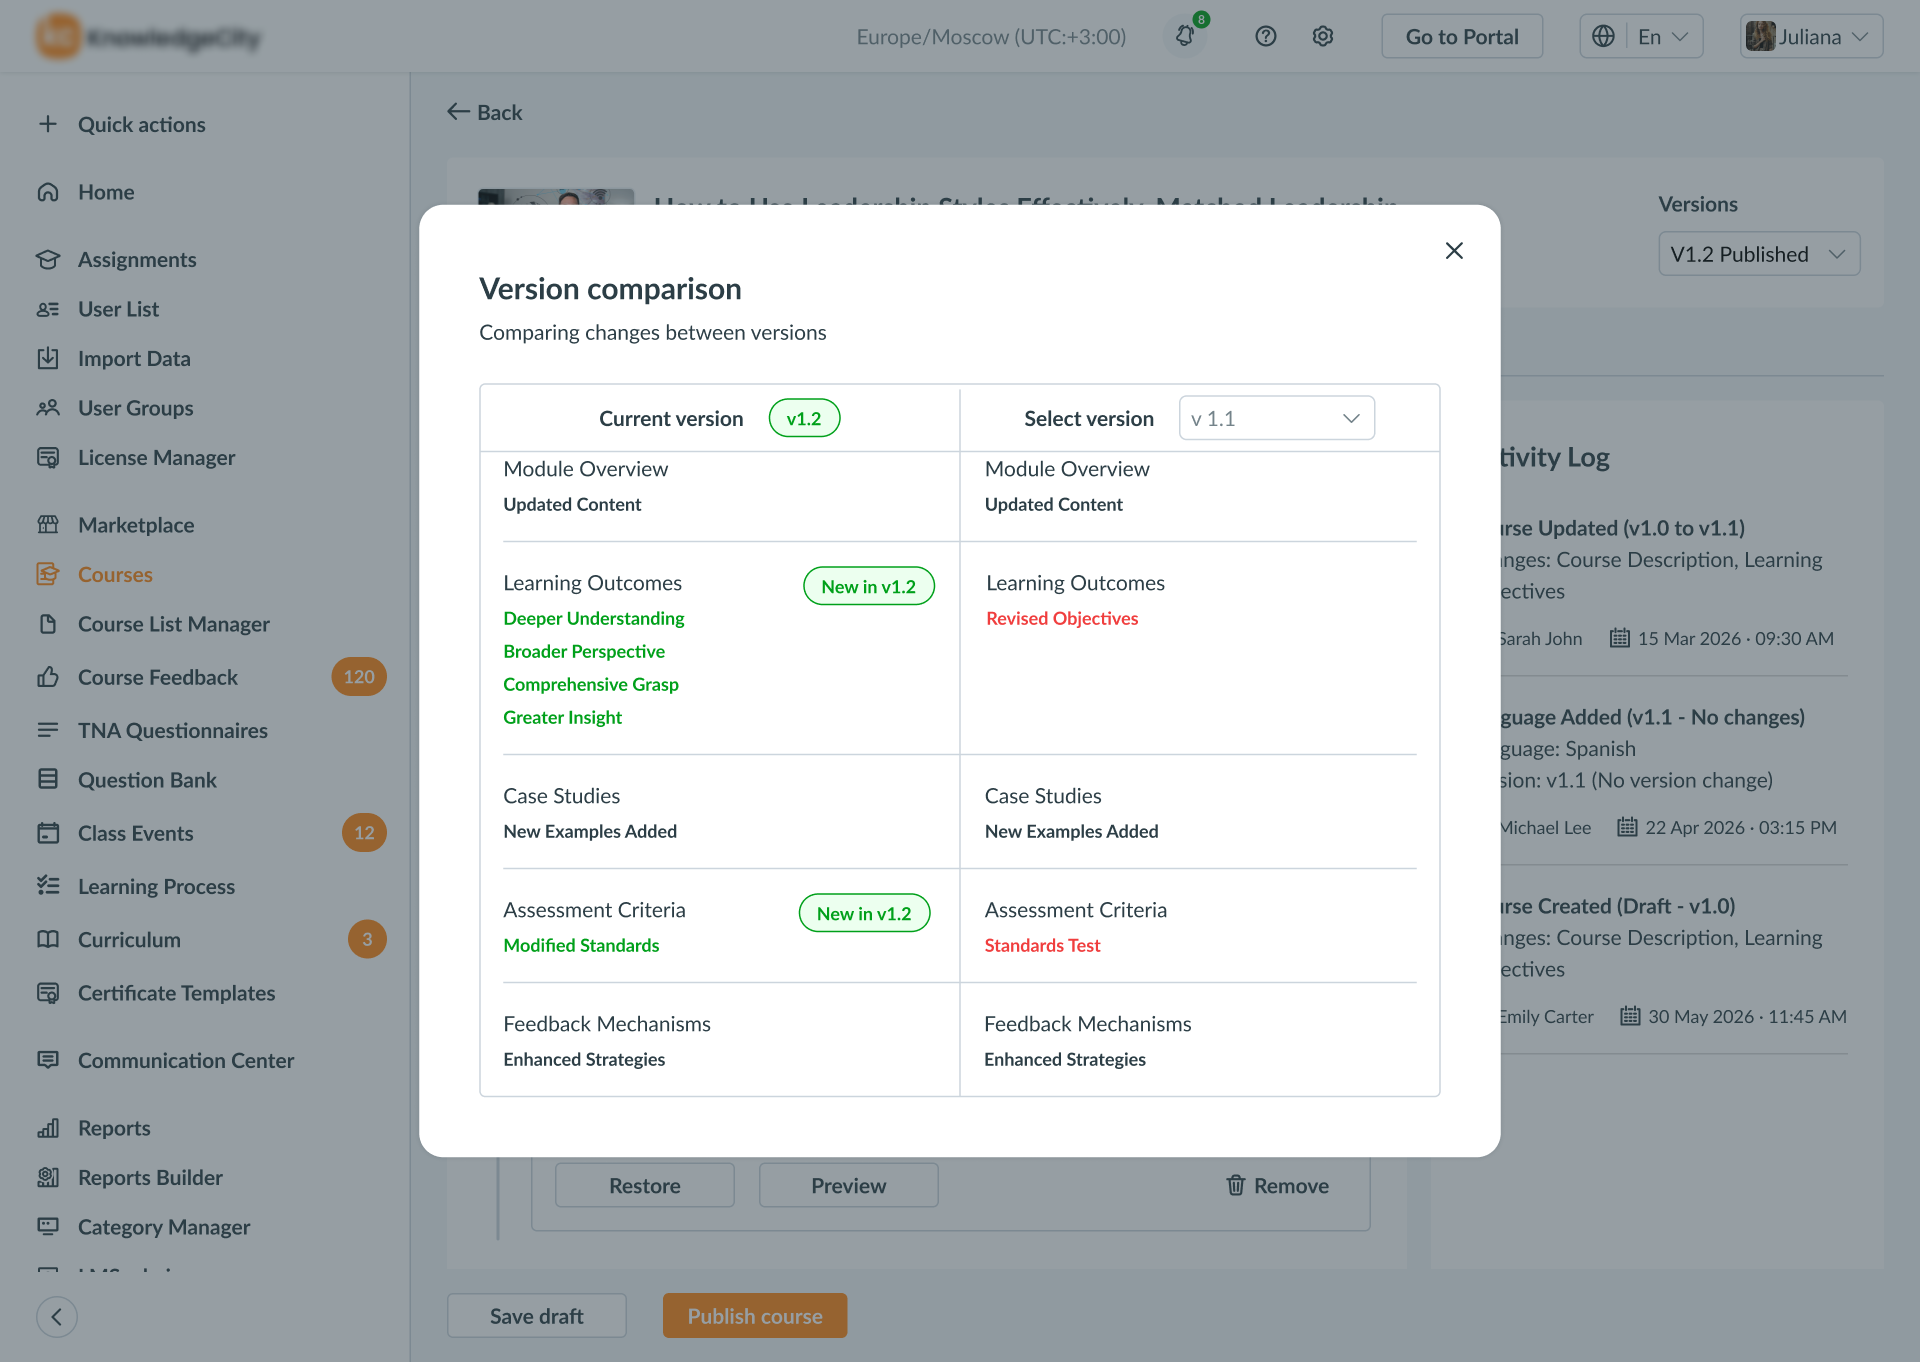The width and height of the screenshot is (1920, 1362).
Task: Click the Class Events calendar icon
Action: (x=48, y=833)
